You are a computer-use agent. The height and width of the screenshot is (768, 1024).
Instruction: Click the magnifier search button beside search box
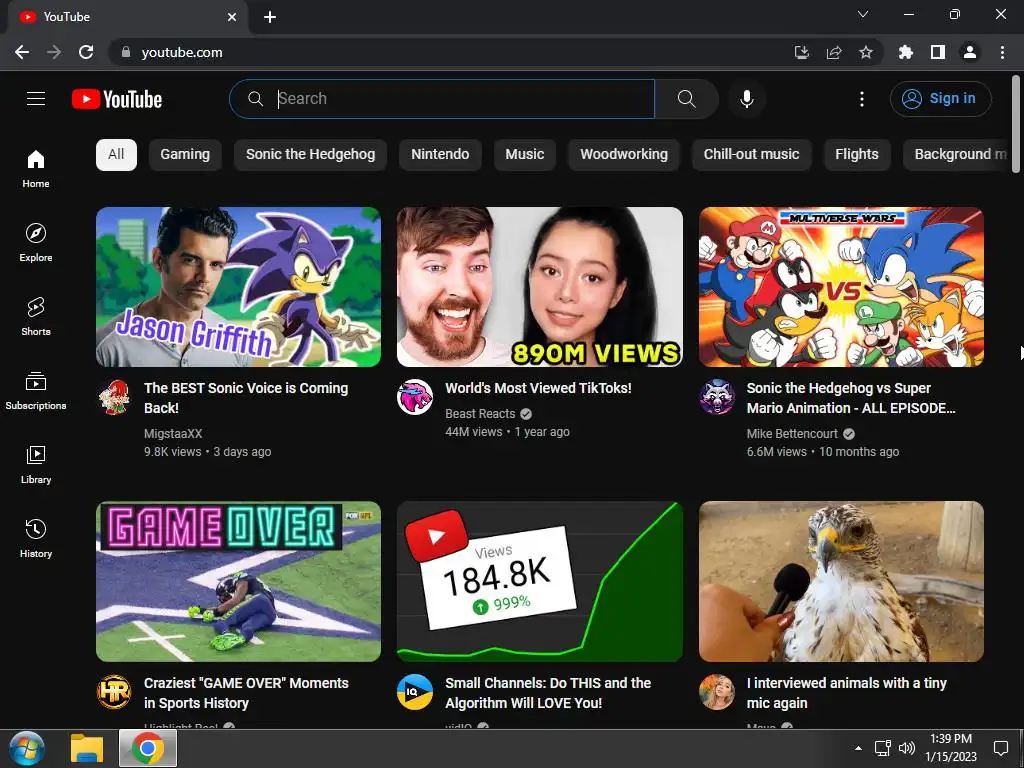pos(686,99)
